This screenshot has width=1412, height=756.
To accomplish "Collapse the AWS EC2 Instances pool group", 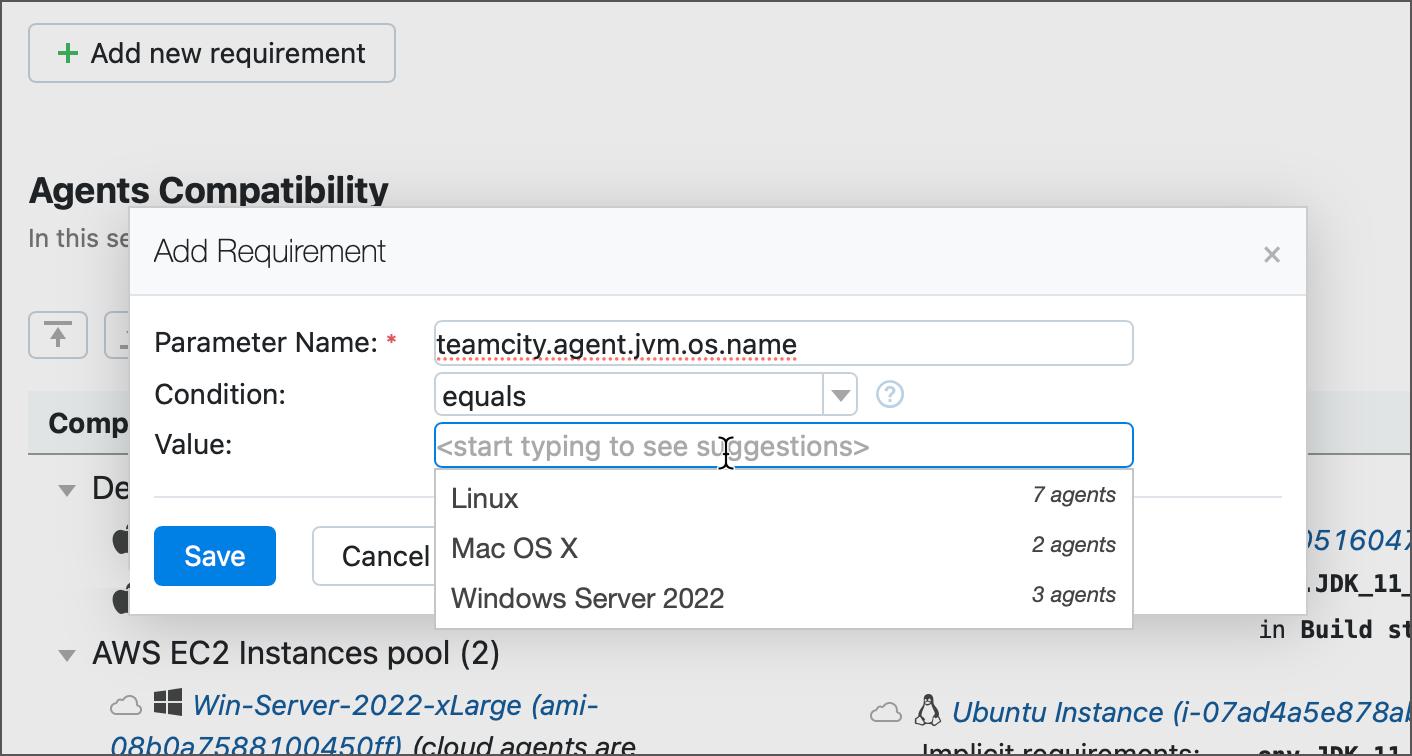I will tap(67, 656).
